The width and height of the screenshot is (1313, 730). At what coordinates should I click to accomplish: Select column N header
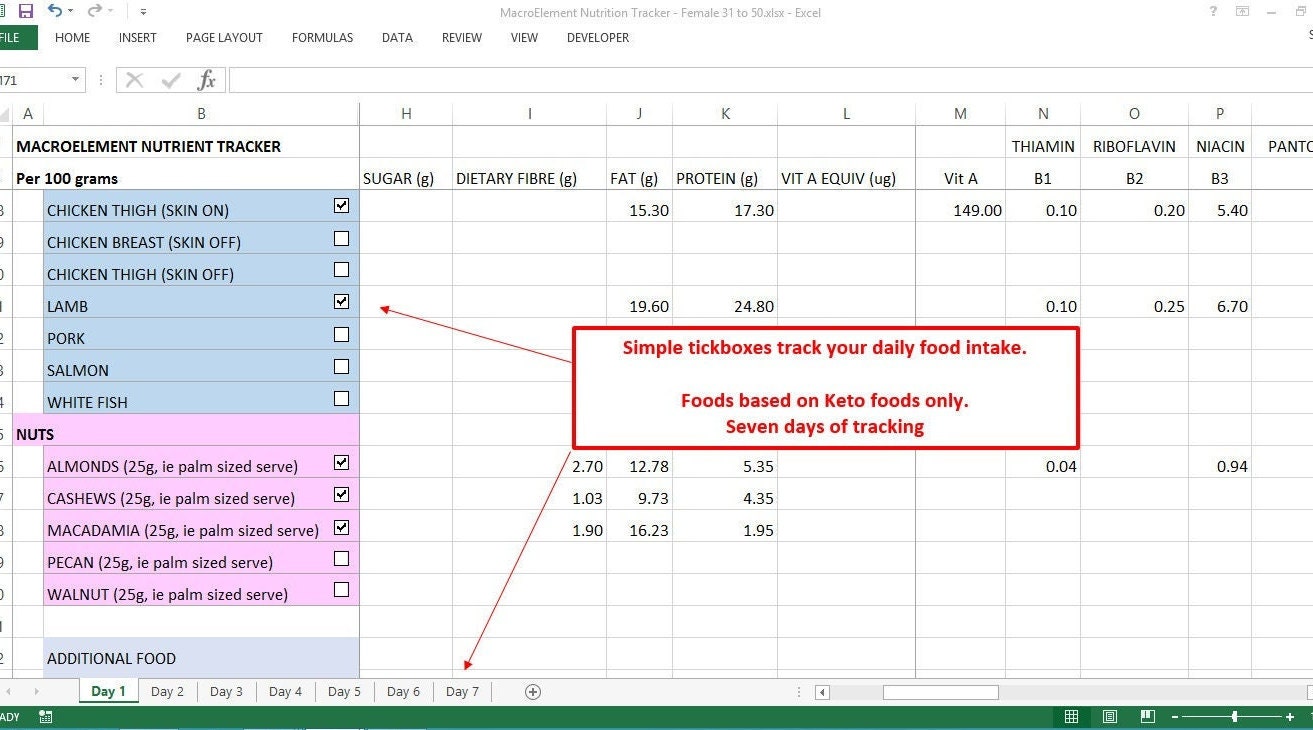[1043, 114]
